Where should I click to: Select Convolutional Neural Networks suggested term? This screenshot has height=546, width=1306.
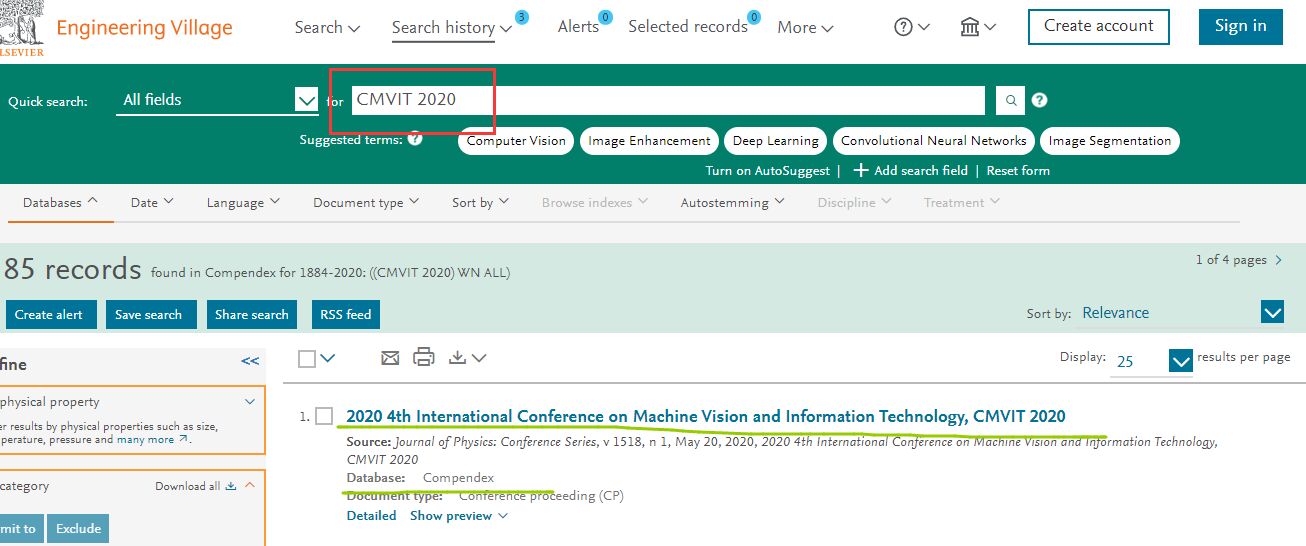click(933, 141)
